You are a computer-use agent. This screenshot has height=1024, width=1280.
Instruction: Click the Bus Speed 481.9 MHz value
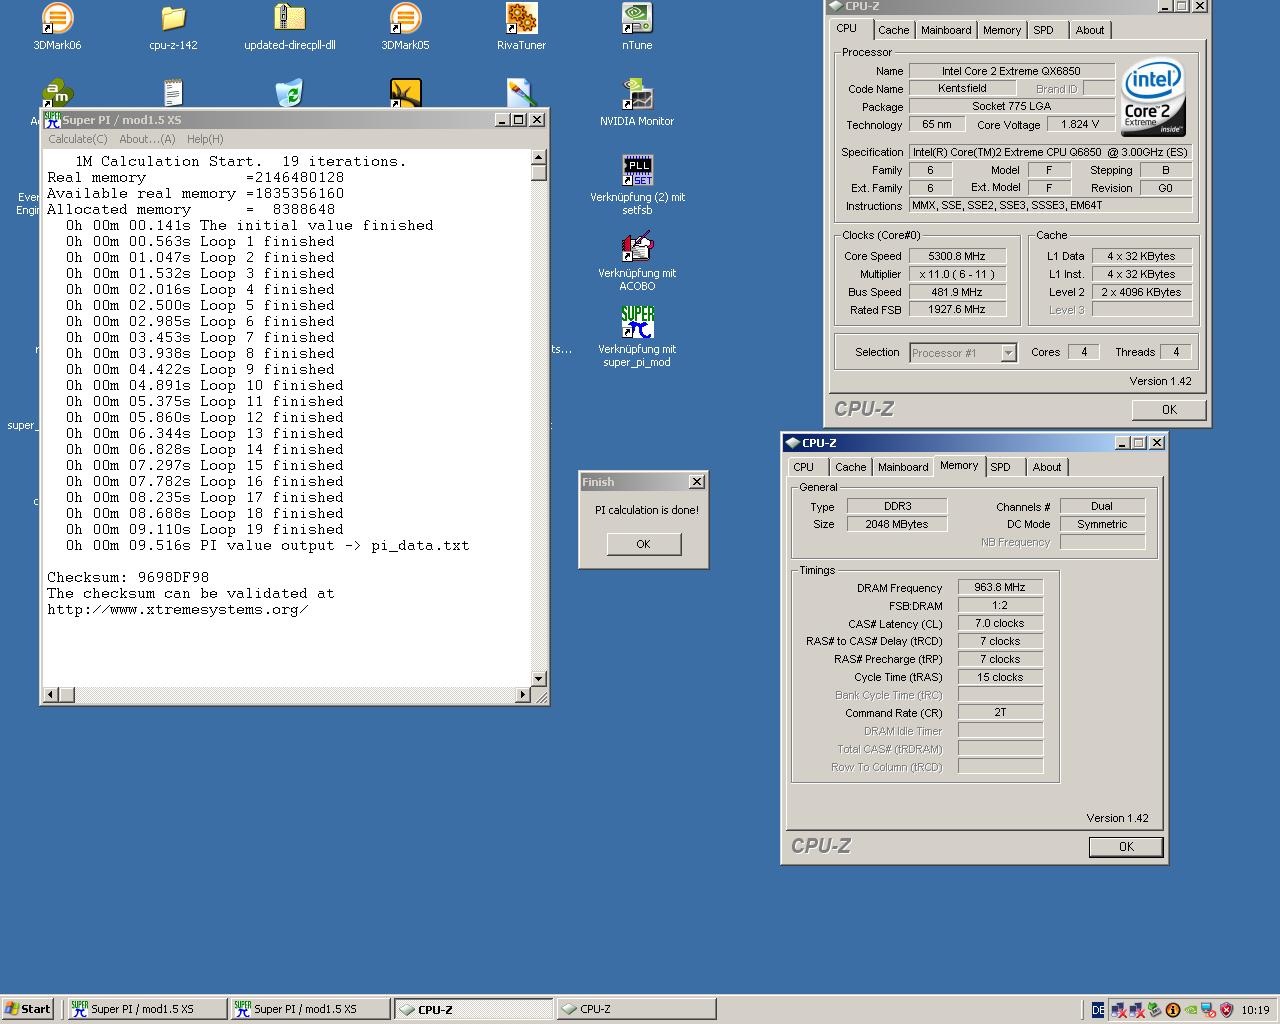click(x=957, y=292)
